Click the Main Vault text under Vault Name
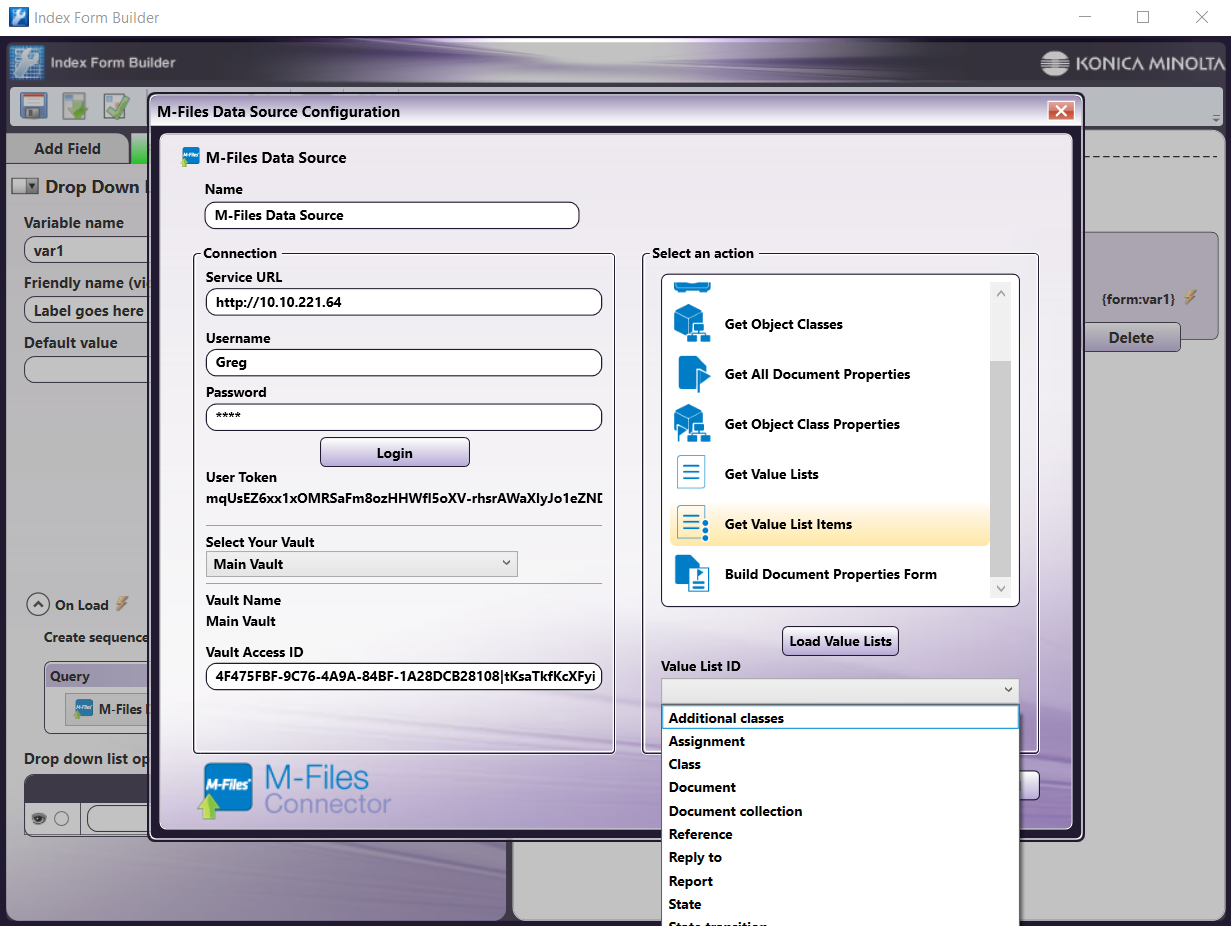The width and height of the screenshot is (1231, 926). tap(240, 621)
